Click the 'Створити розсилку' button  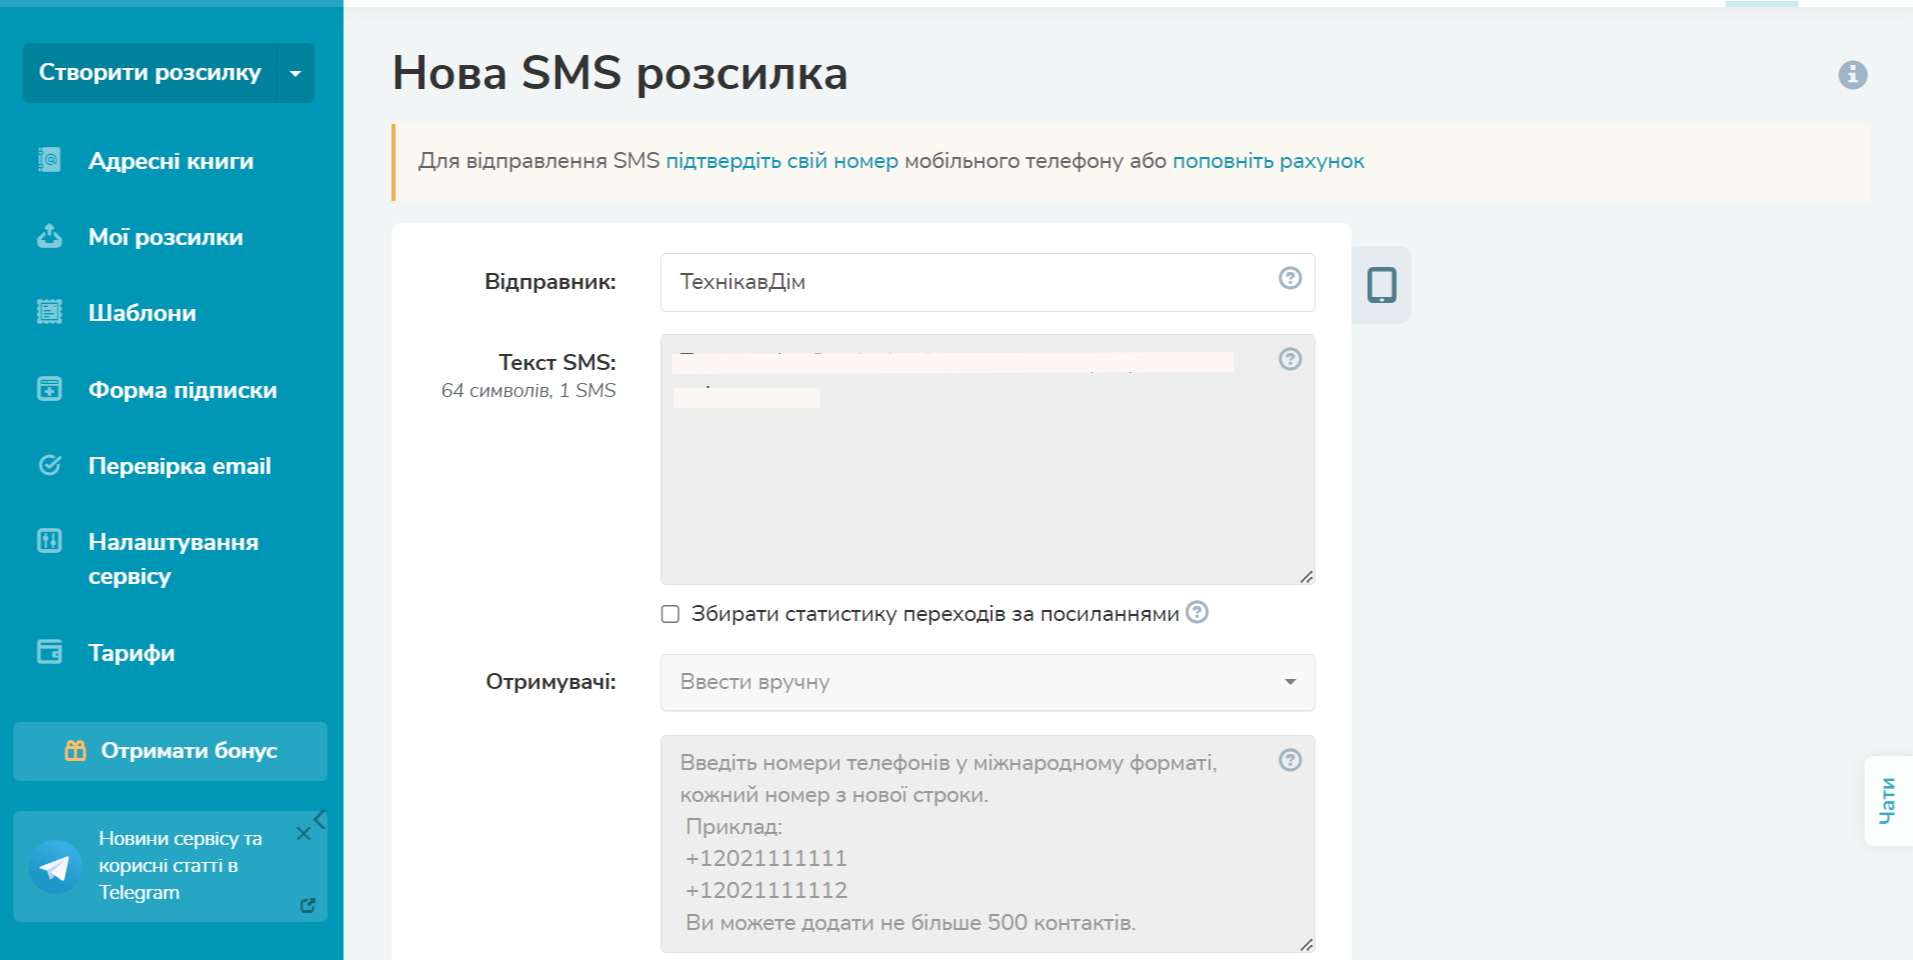[x=149, y=73]
